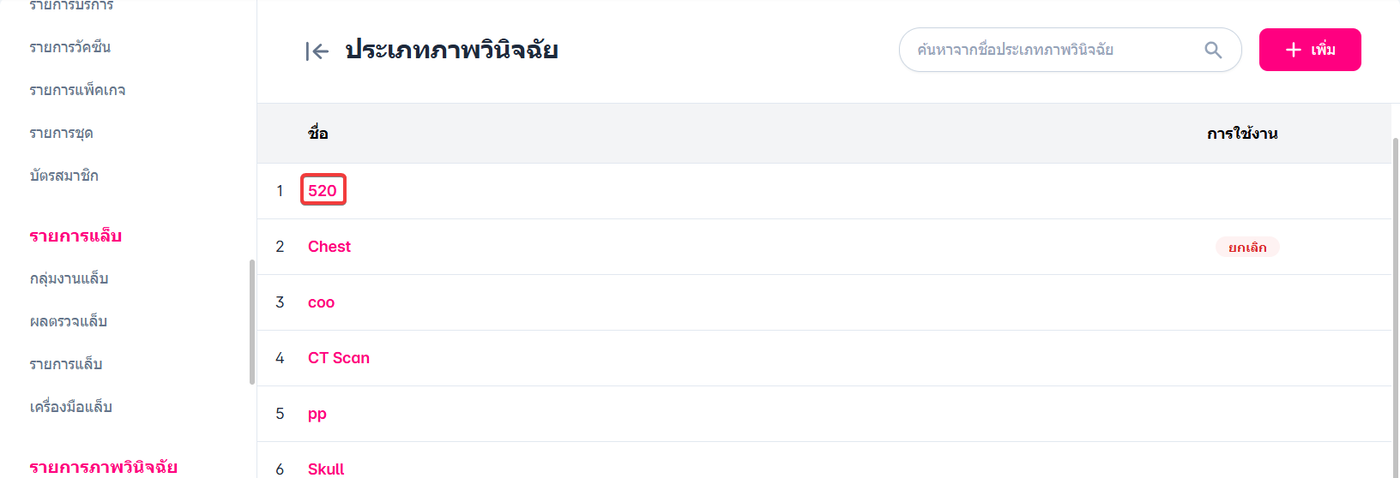Open the CT Scan entry
The width and height of the screenshot is (1400, 478).
(339, 358)
